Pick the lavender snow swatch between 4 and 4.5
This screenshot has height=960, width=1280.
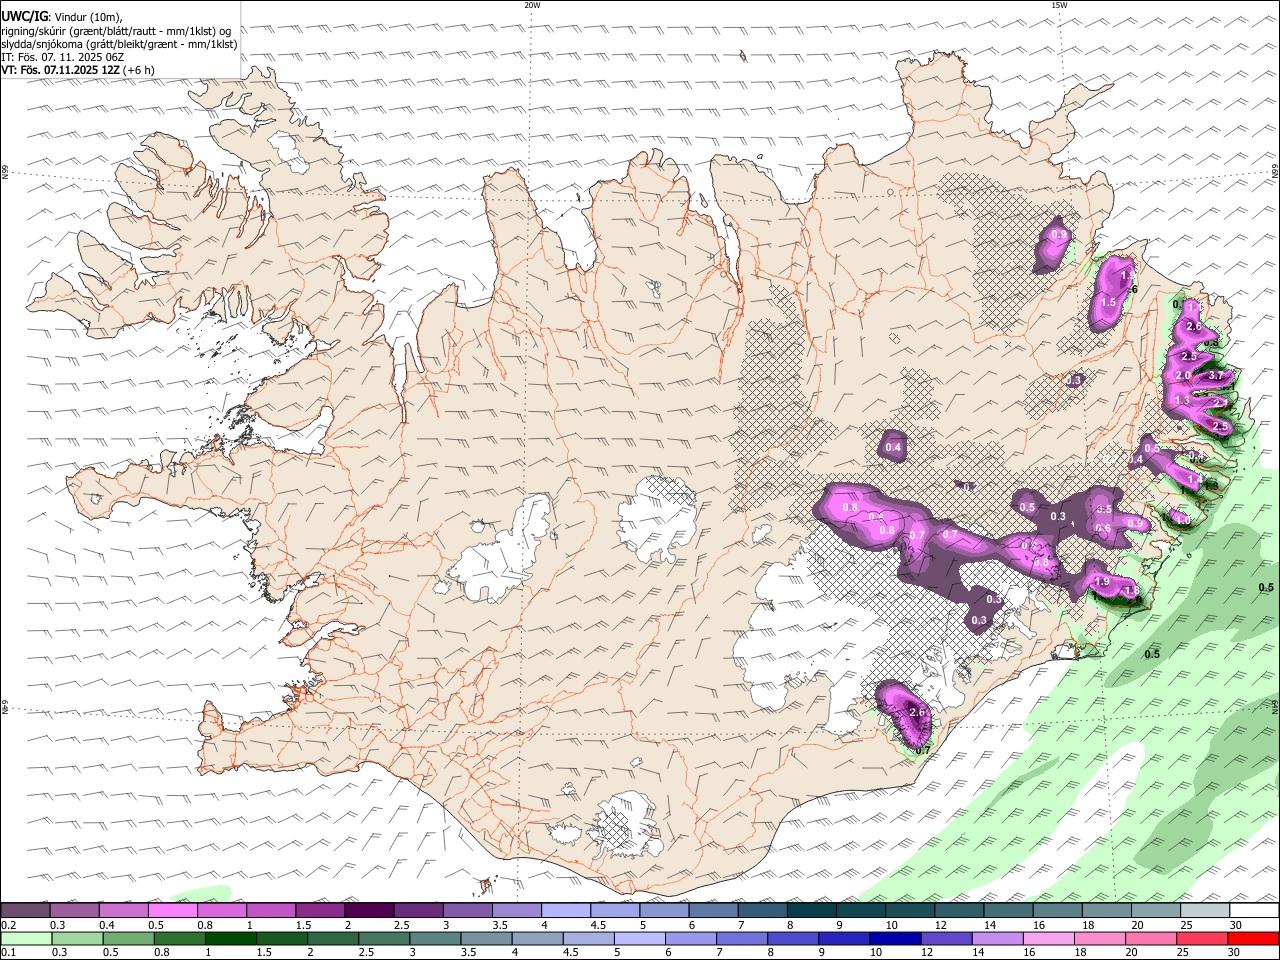[x=565, y=911]
